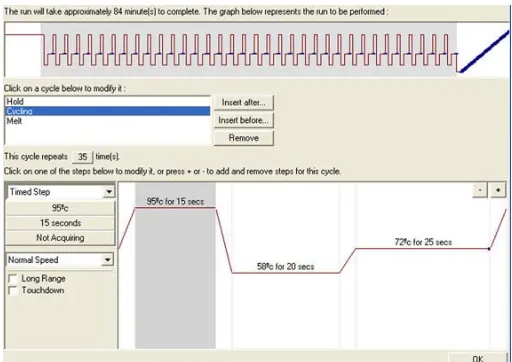
Task: Remove a step with the minus button
Action: click(480, 190)
